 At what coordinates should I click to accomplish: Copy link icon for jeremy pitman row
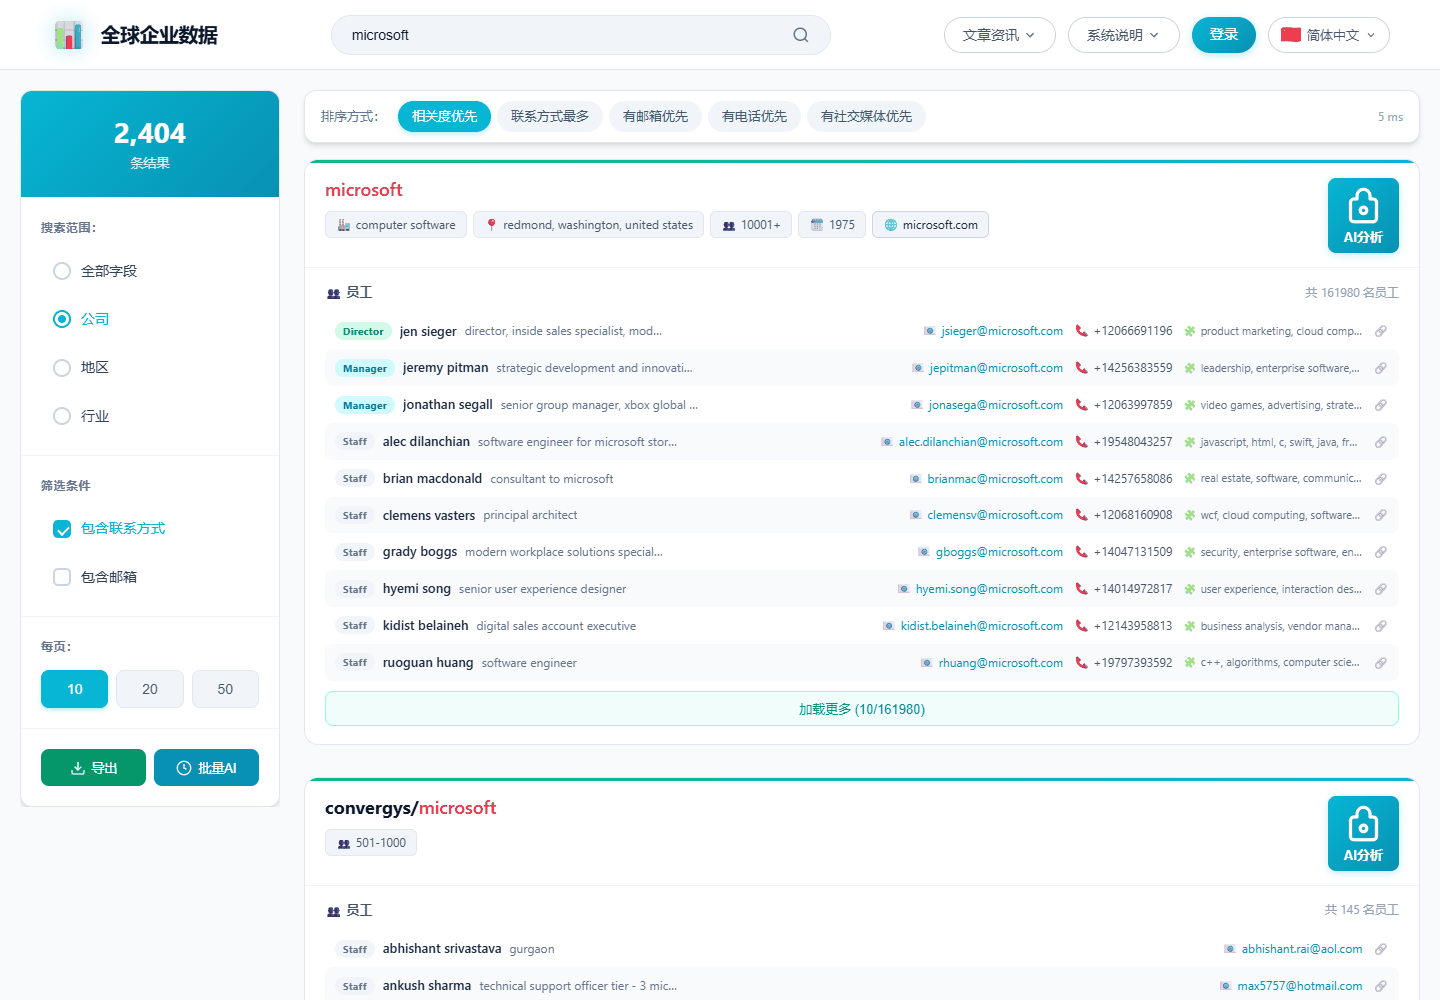[1381, 368]
